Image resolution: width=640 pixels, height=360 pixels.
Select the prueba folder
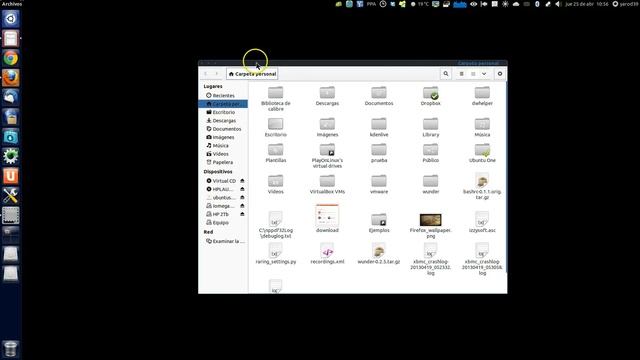click(379, 153)
